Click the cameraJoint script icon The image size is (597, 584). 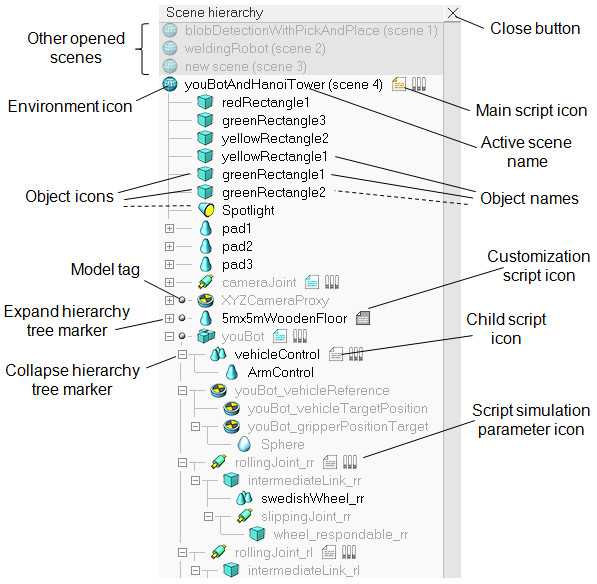pyautogui.click(x=312, y=282)
